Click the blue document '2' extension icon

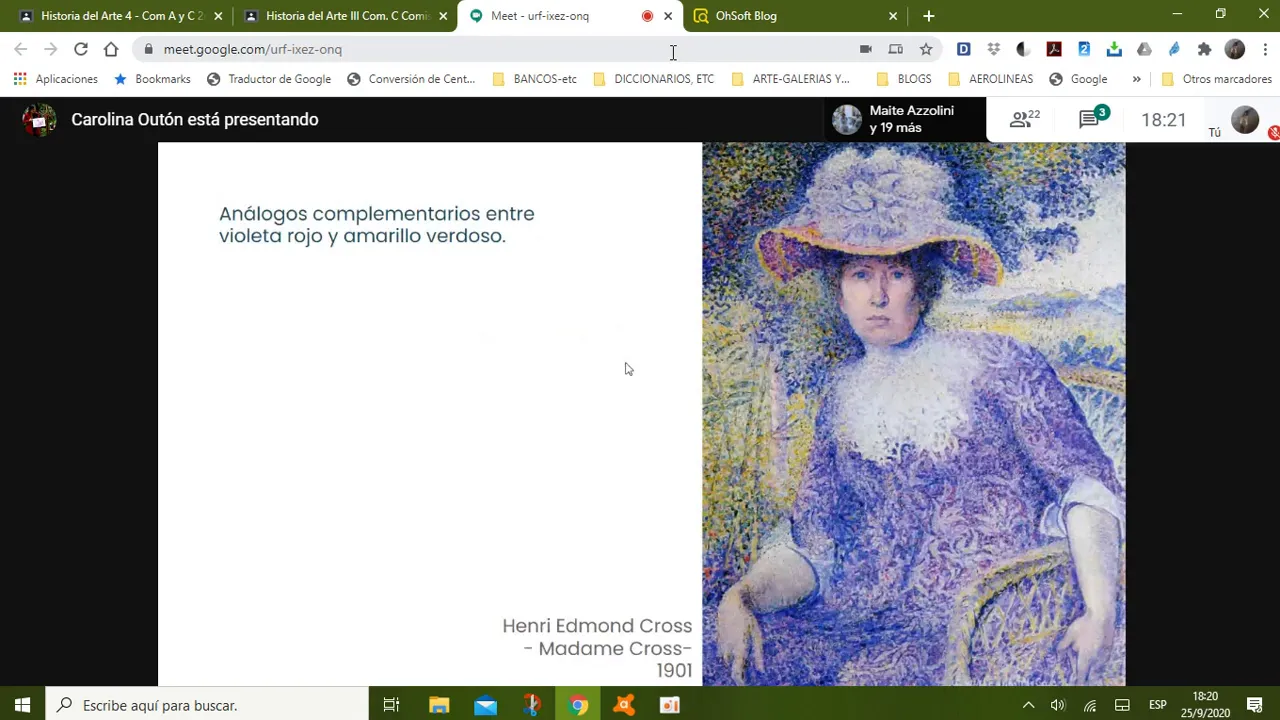(x=1084, y=49)
